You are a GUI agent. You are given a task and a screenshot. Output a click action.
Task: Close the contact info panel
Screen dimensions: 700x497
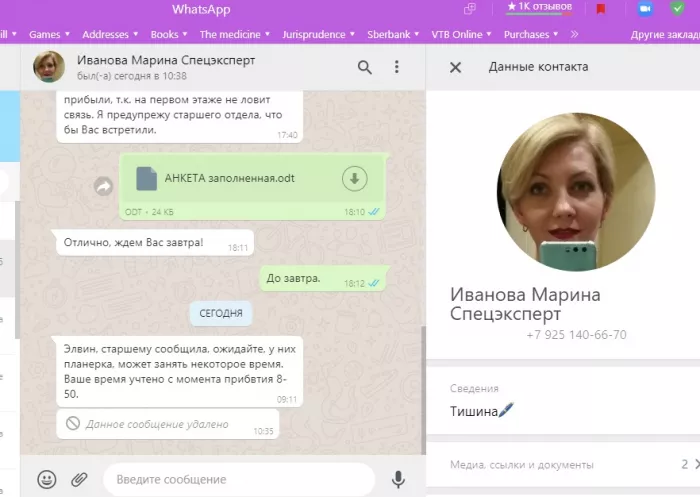[x=455, y=67]
